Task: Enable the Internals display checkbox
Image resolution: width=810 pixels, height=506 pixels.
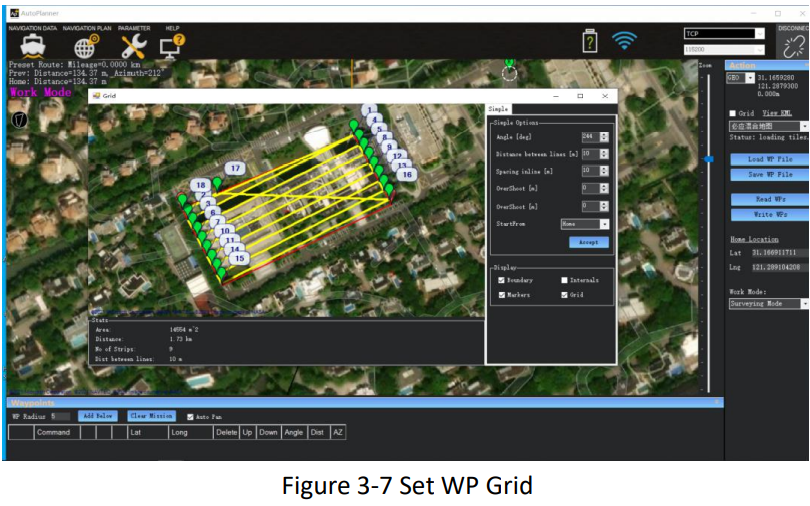Action: 564,281
